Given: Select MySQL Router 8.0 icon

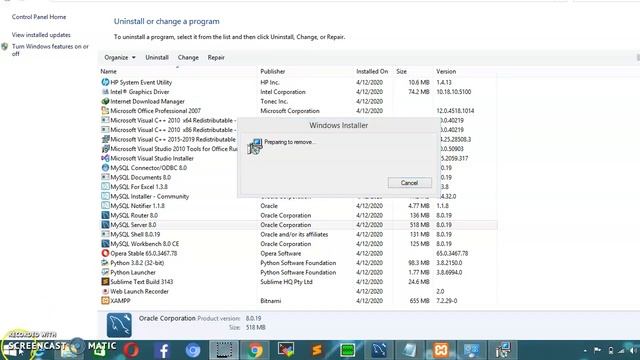Looking at the screenshot, I should pos(105,215).
